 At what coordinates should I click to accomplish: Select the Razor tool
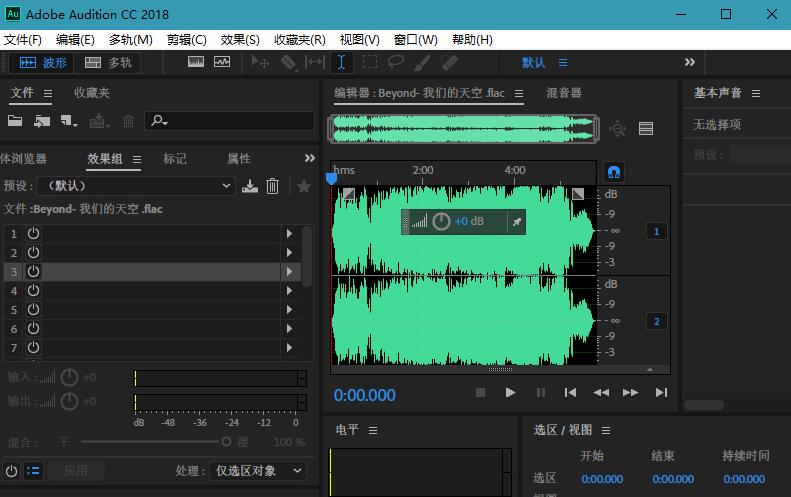click(x=289, y=63)
